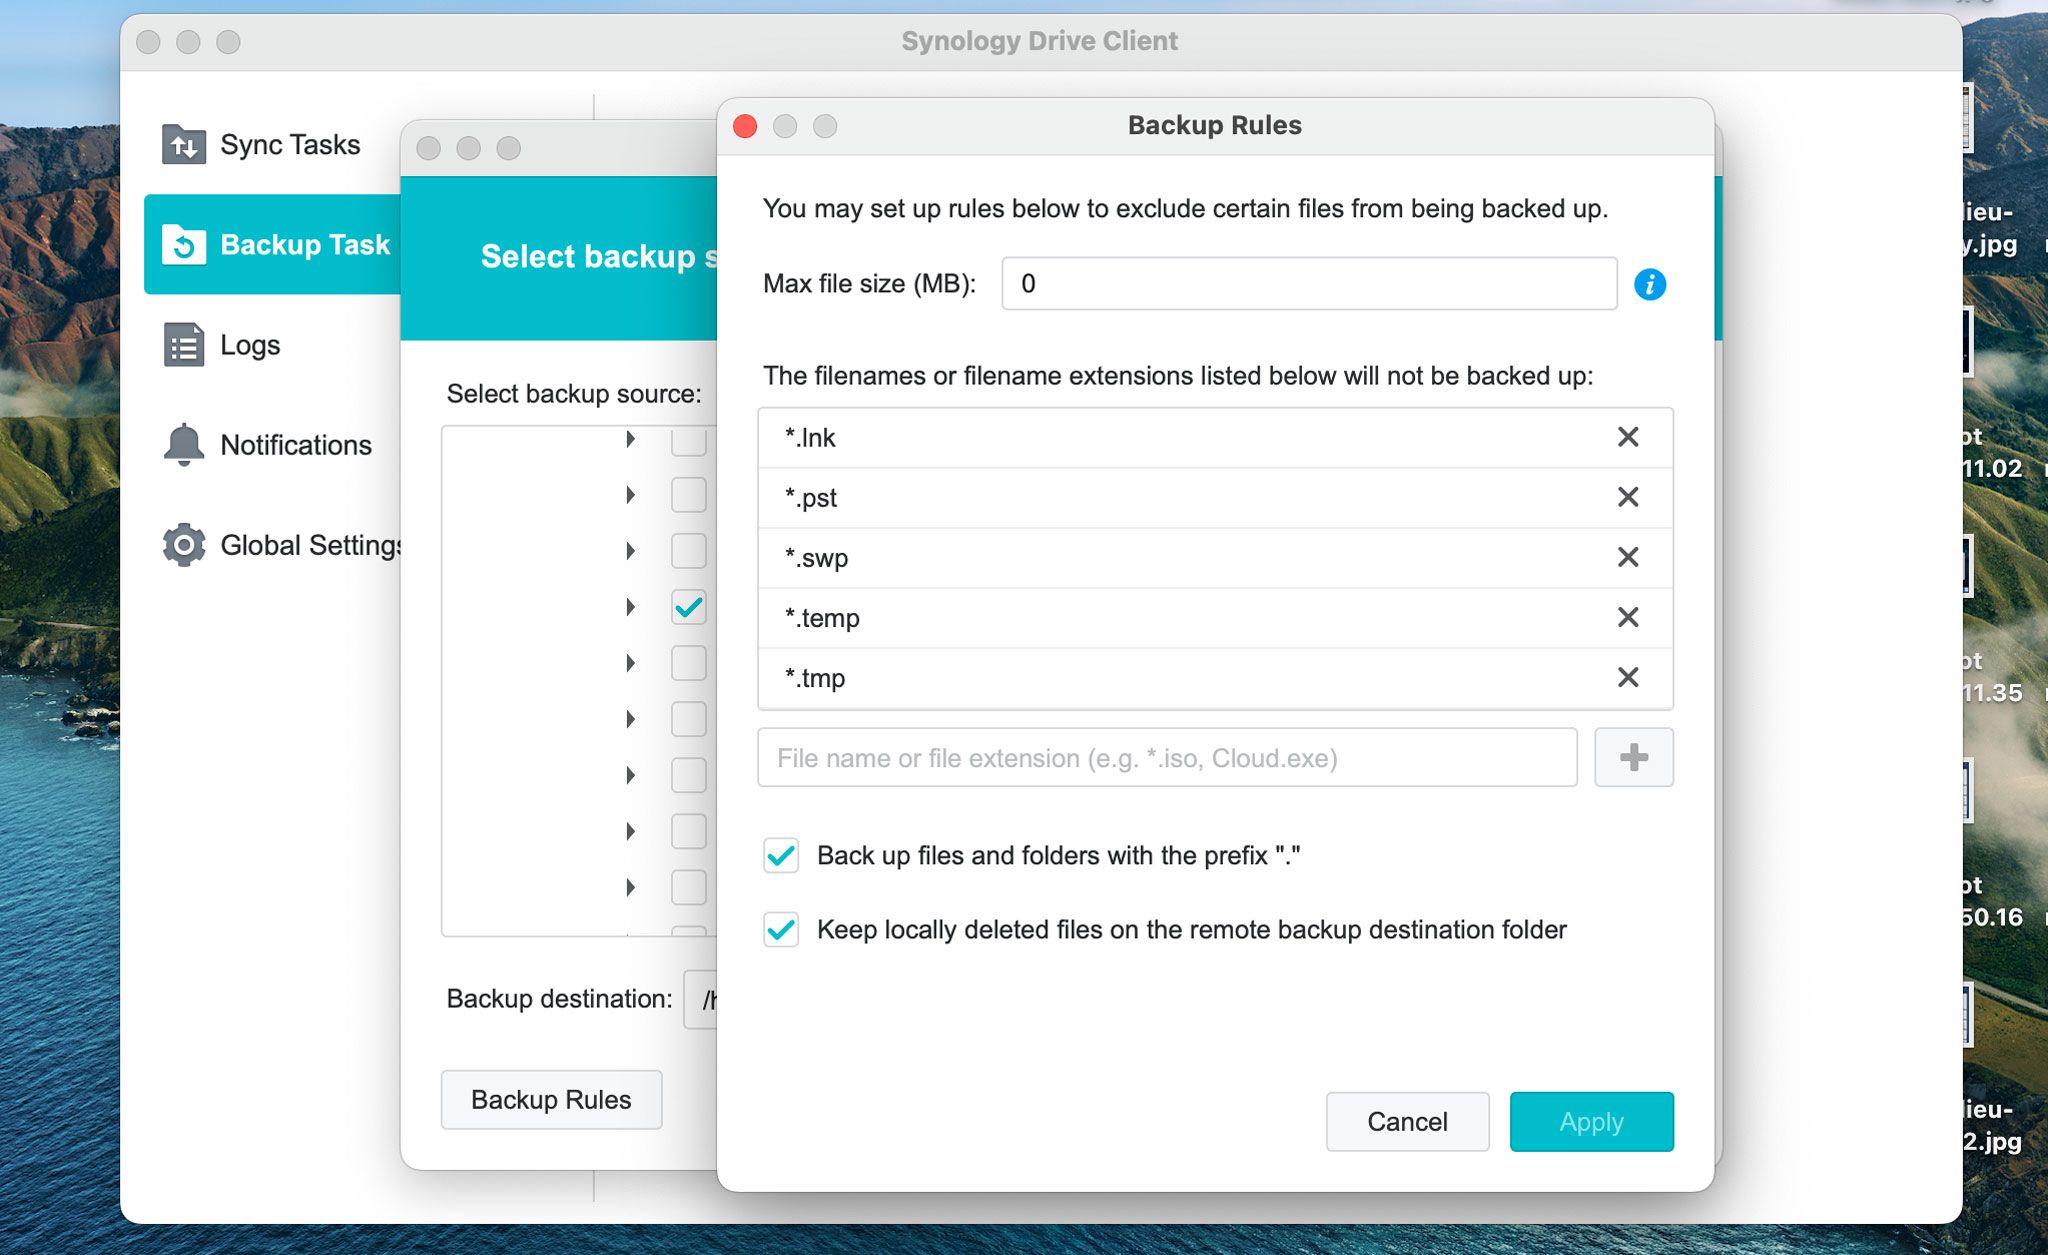This screenshot has width=2048, height=1255.
Task: Click the Sync Tasks arrows icon
Action: coord(184,145)
